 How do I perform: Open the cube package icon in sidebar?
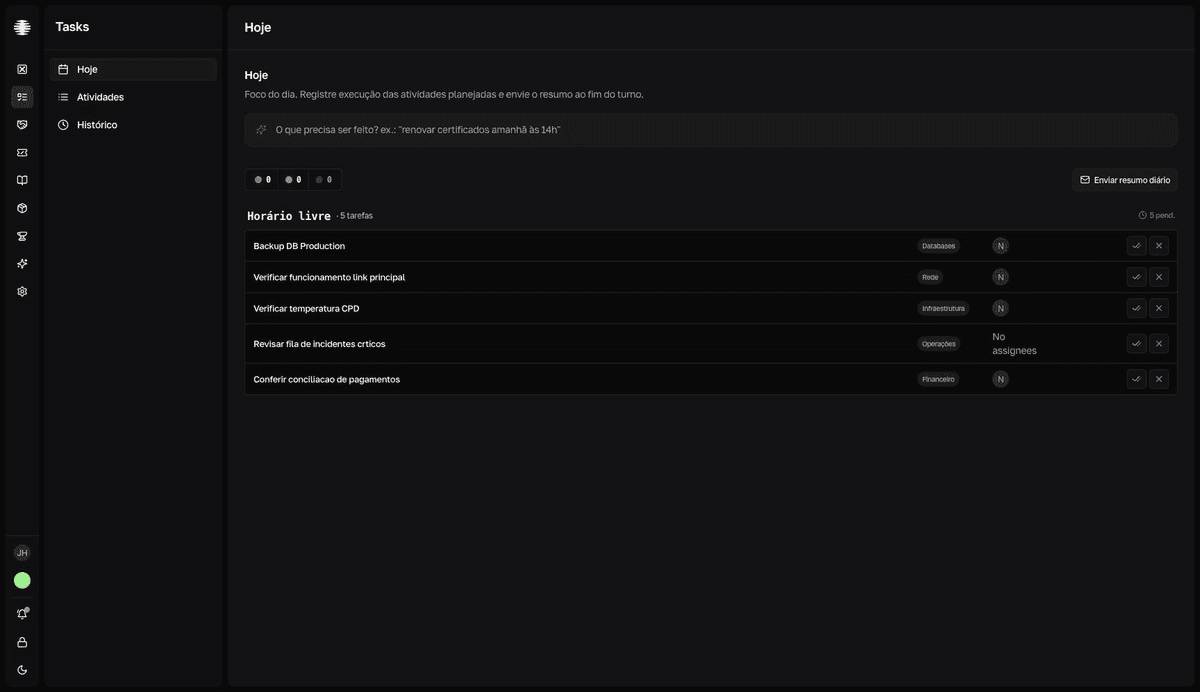(22, 208)
